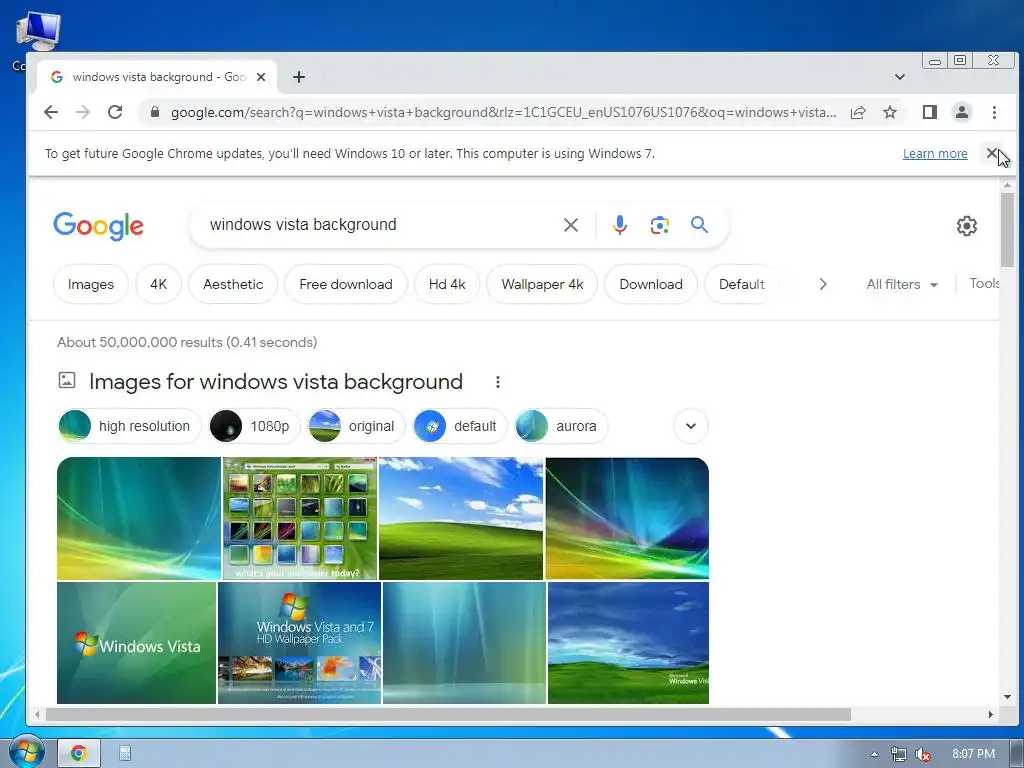Show more filter chips with right arrow
Viewport: 1024px width, 768px height.
(x=823, y=284)
